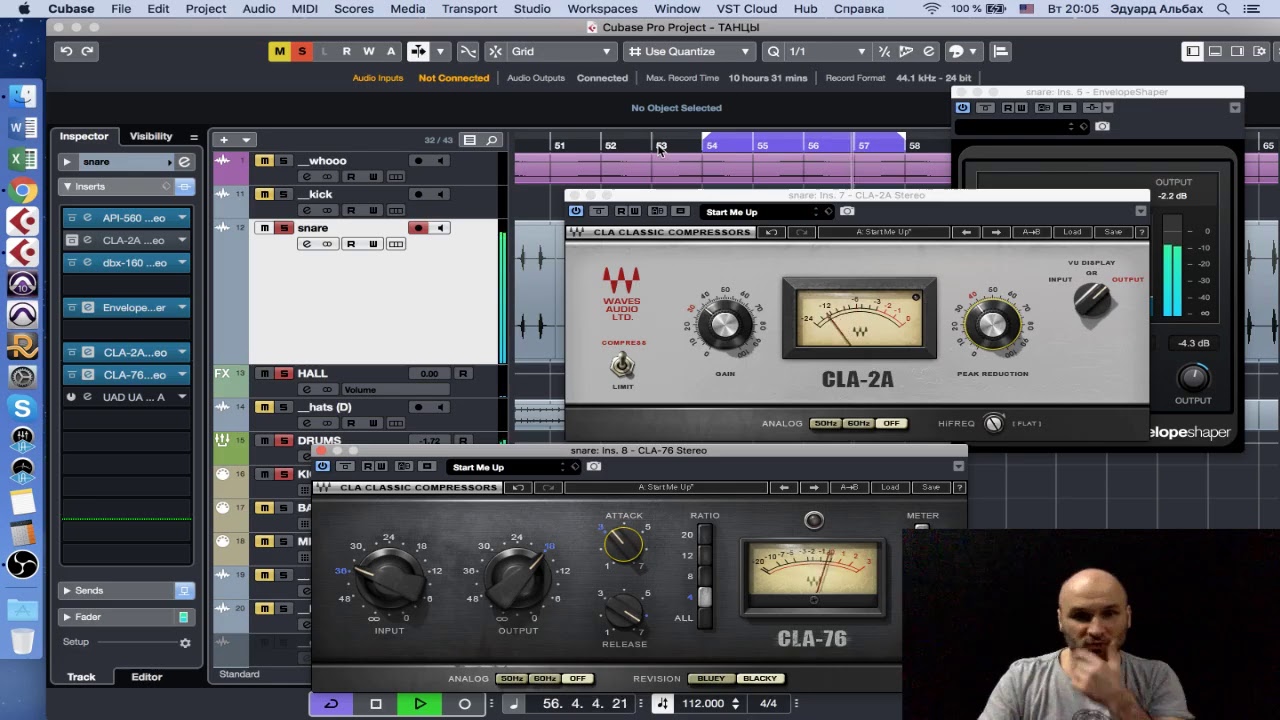Toggle Snap to Zero Crossing icon
1280x720 pixels.
(467, 51)
